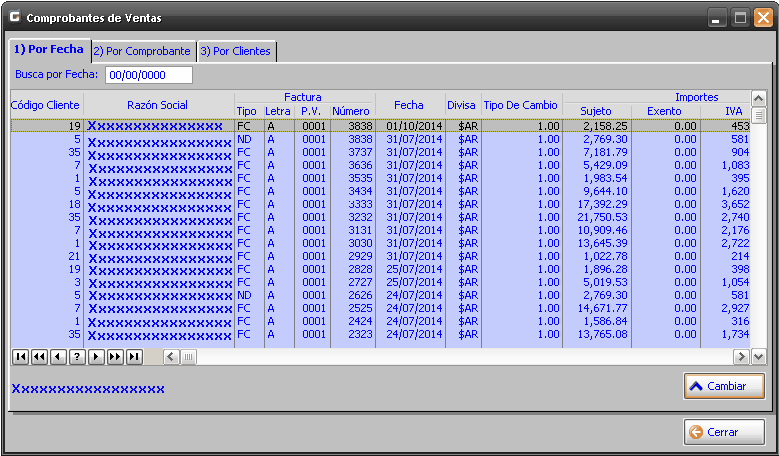The image size is (779, 456).
Task: Click the Razón Social column header
Action: [x=157, y=105]
